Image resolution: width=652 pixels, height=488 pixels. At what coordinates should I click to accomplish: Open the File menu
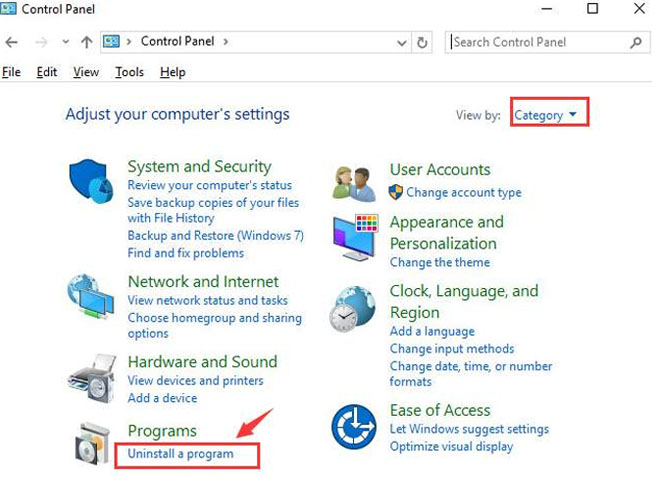point(11,72)
